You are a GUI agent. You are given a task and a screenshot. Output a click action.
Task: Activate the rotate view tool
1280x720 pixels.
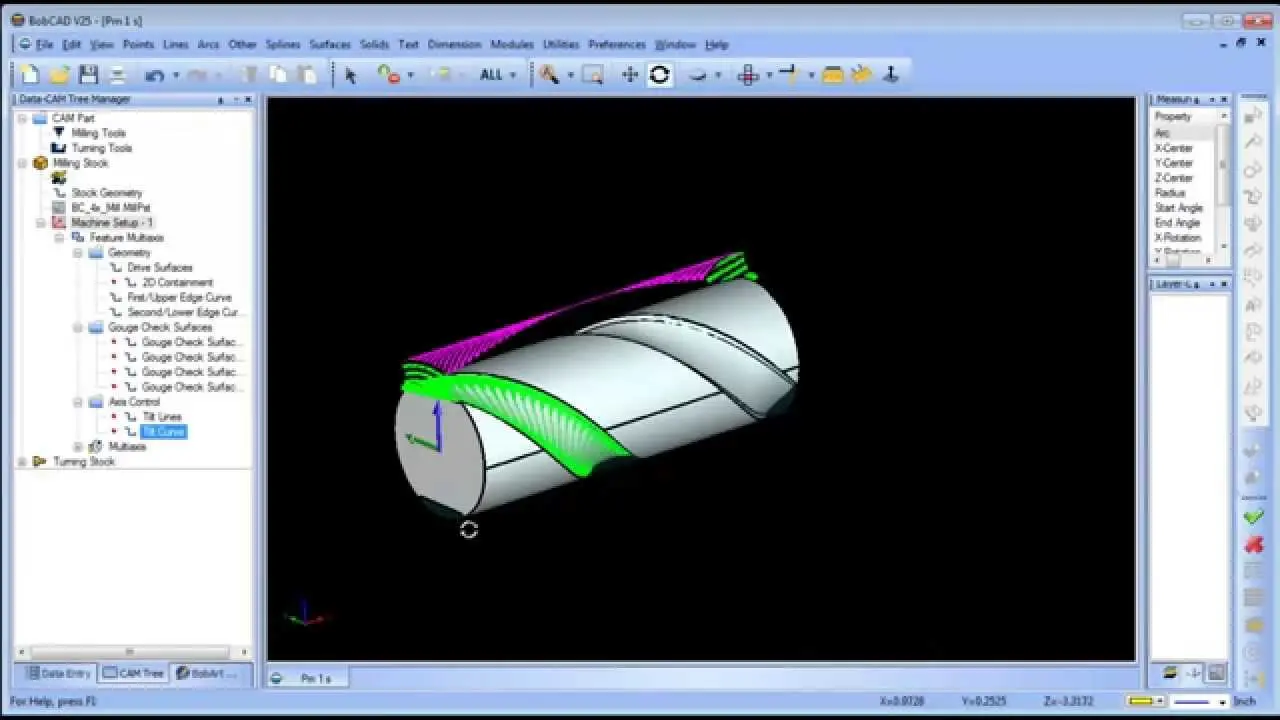(660, 75)
